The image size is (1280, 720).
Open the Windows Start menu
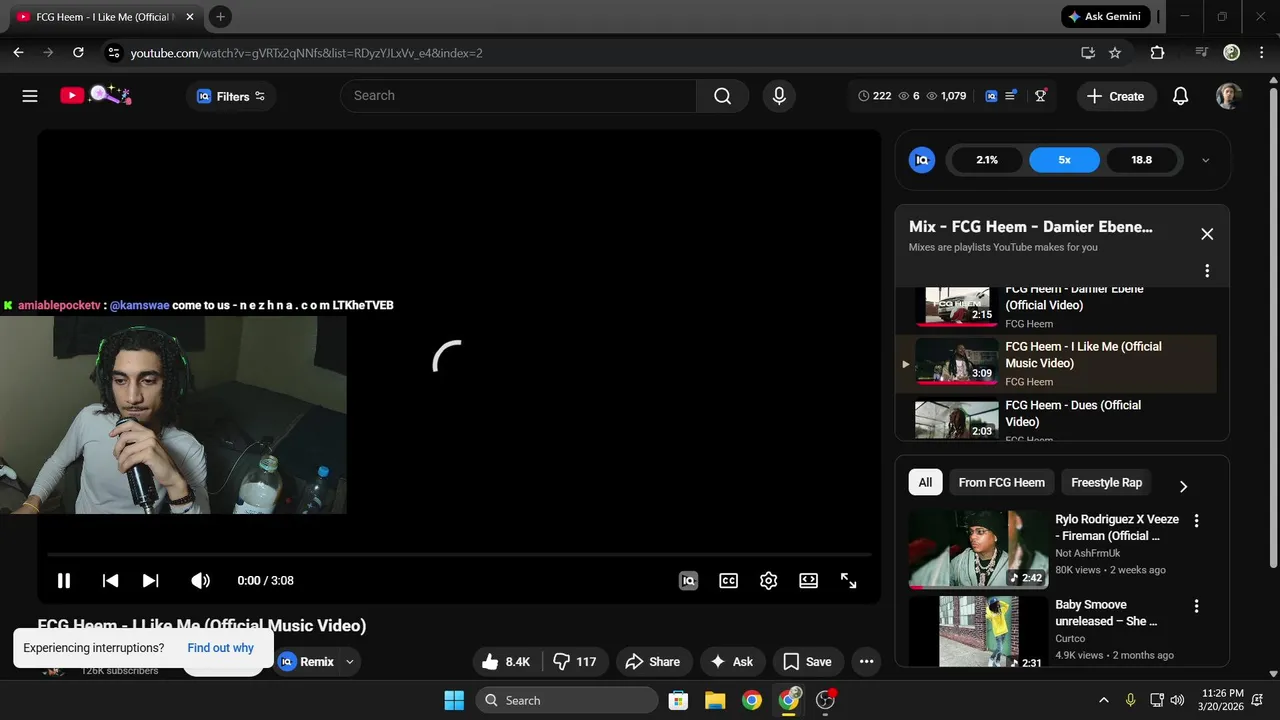(x=454, y=700)
